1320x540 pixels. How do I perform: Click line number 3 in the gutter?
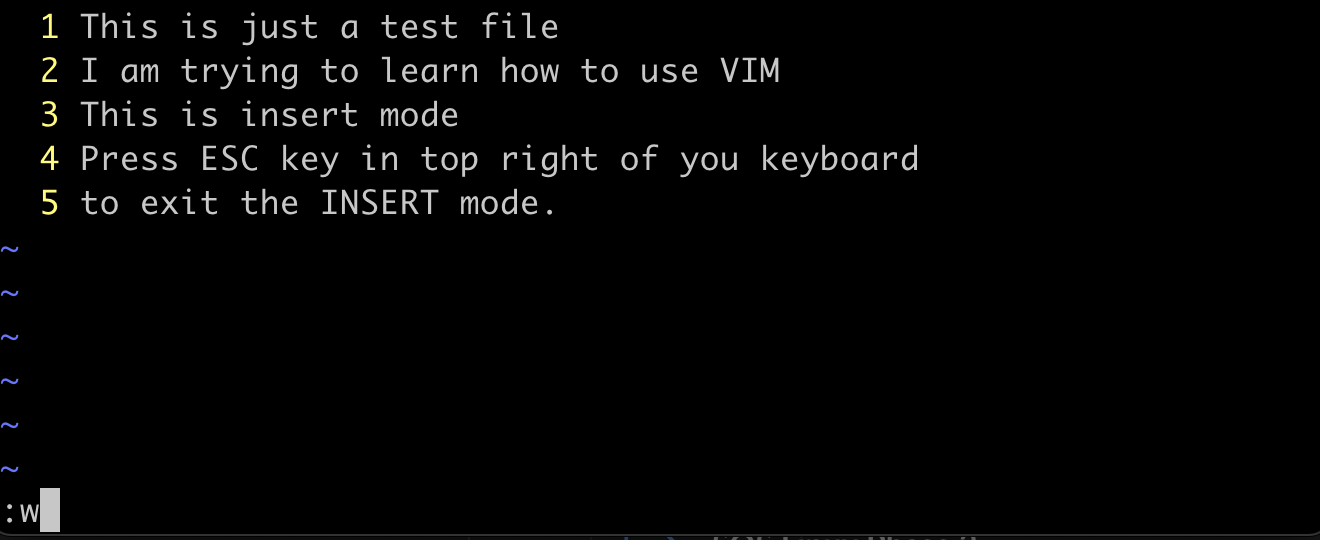(x=49, y=115)
